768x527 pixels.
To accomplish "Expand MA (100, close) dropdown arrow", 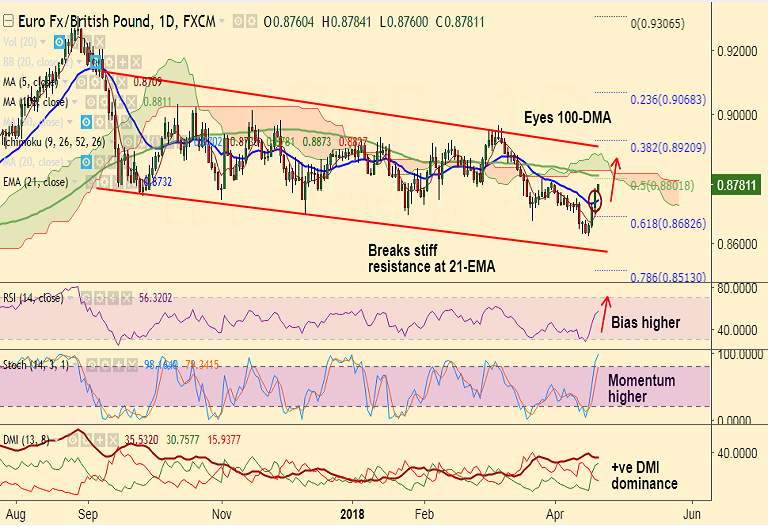I will click(74, 102).
